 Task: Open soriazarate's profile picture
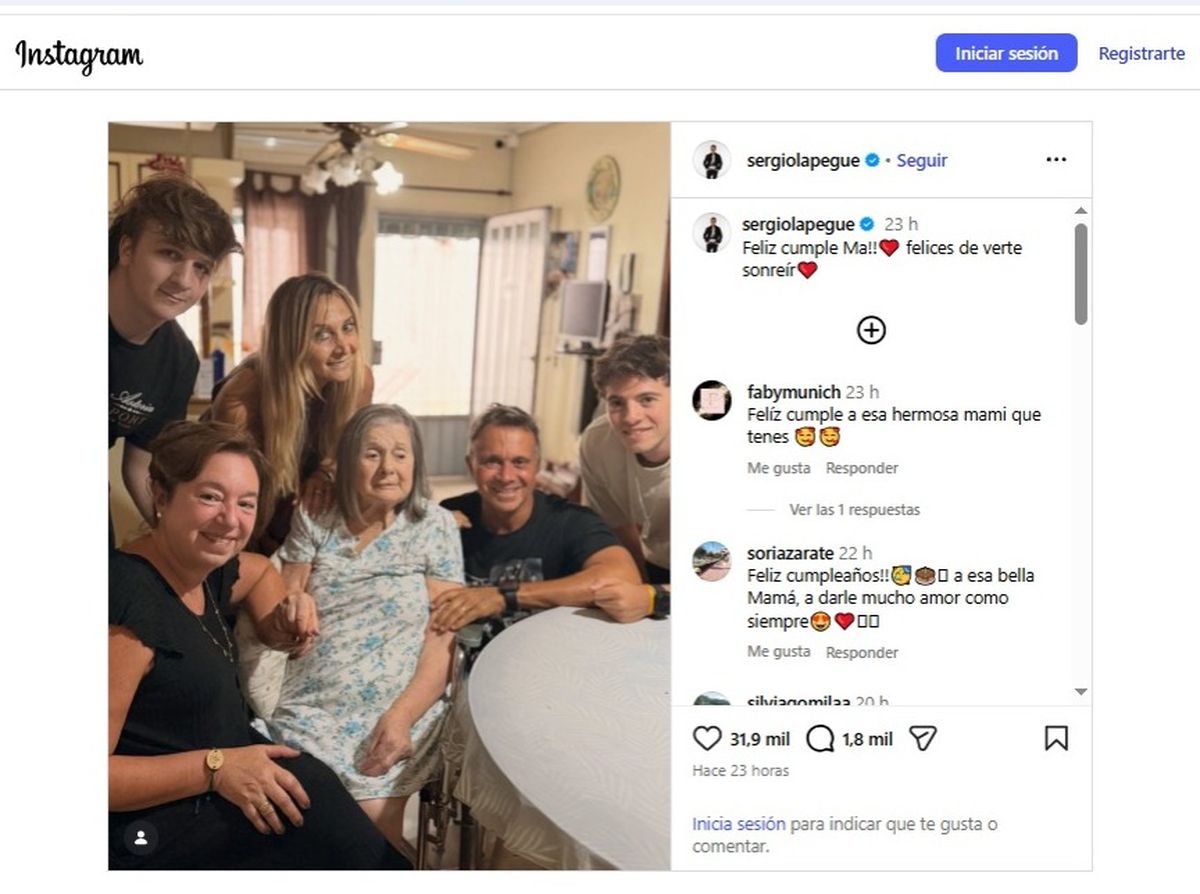coord(712,561)
